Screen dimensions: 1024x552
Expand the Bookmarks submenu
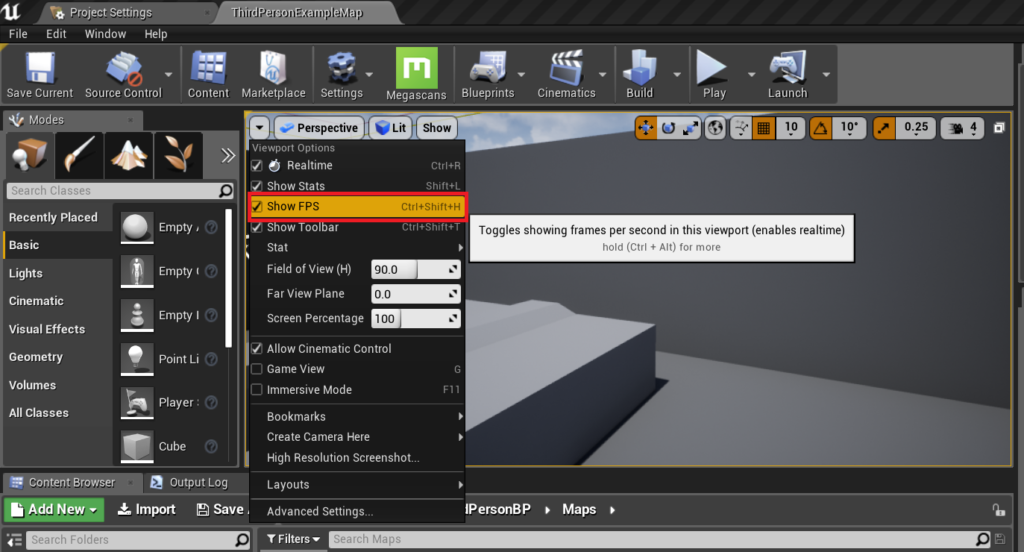[x=357, y=417]
